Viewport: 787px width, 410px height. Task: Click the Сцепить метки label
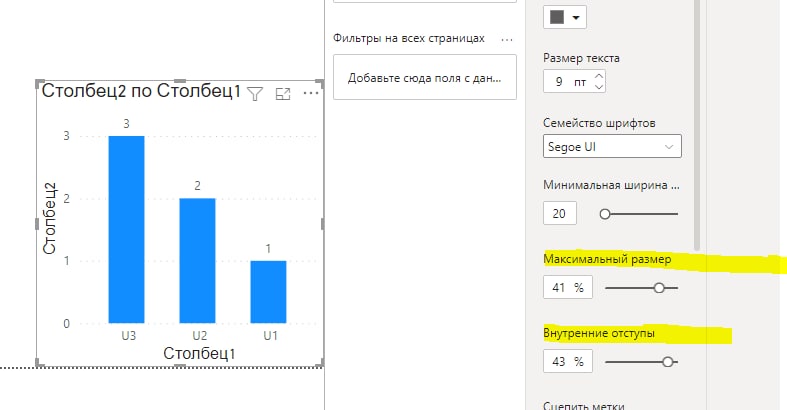click(584, 405)
